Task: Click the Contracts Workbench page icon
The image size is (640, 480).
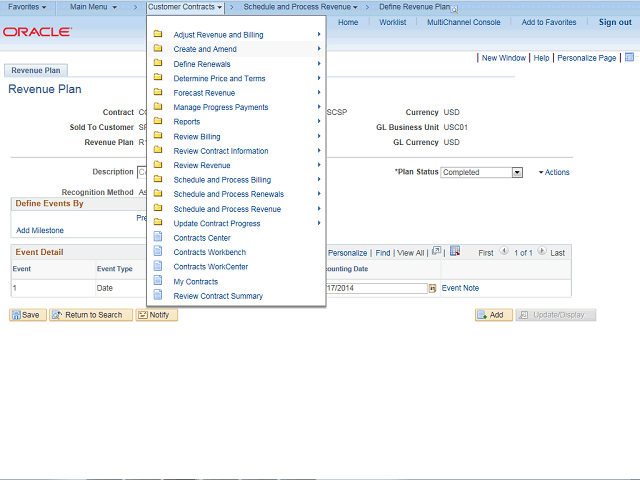Action: (158, 251)
